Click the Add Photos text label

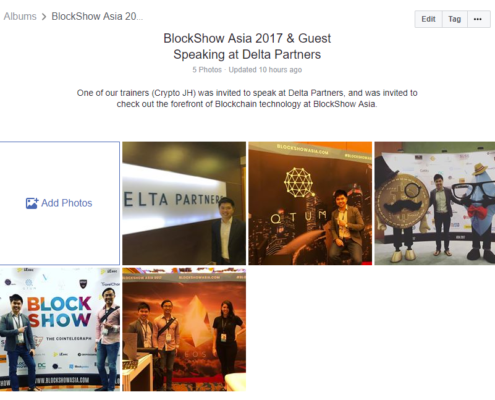[x=67, y=203]
